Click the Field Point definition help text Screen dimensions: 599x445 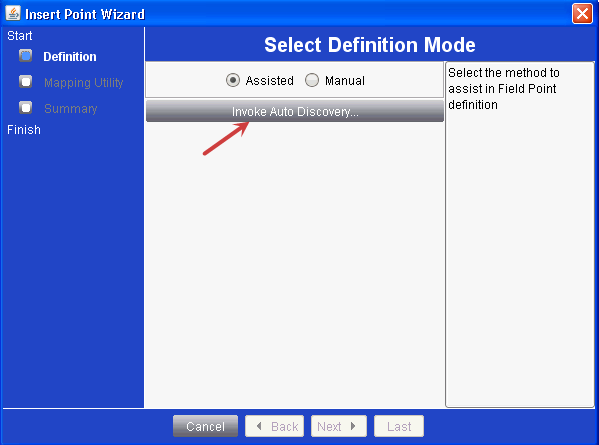[x=504, y=88]
